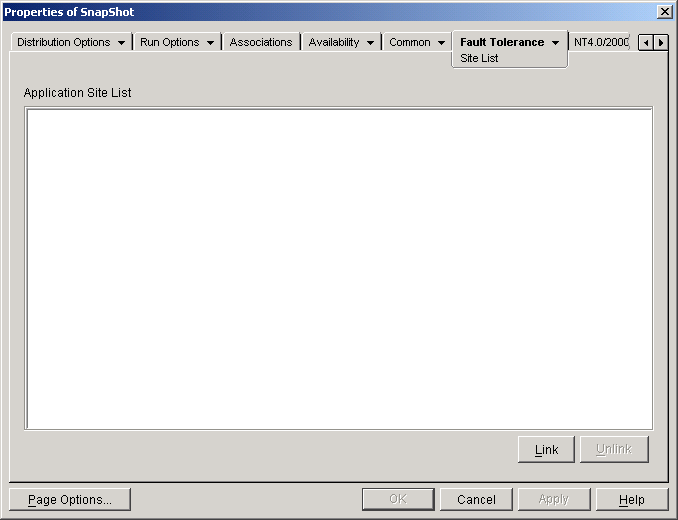Expand the Availability dropdown arrow
The height and width of the screenshot is (520, 678).
pos(371,43)
